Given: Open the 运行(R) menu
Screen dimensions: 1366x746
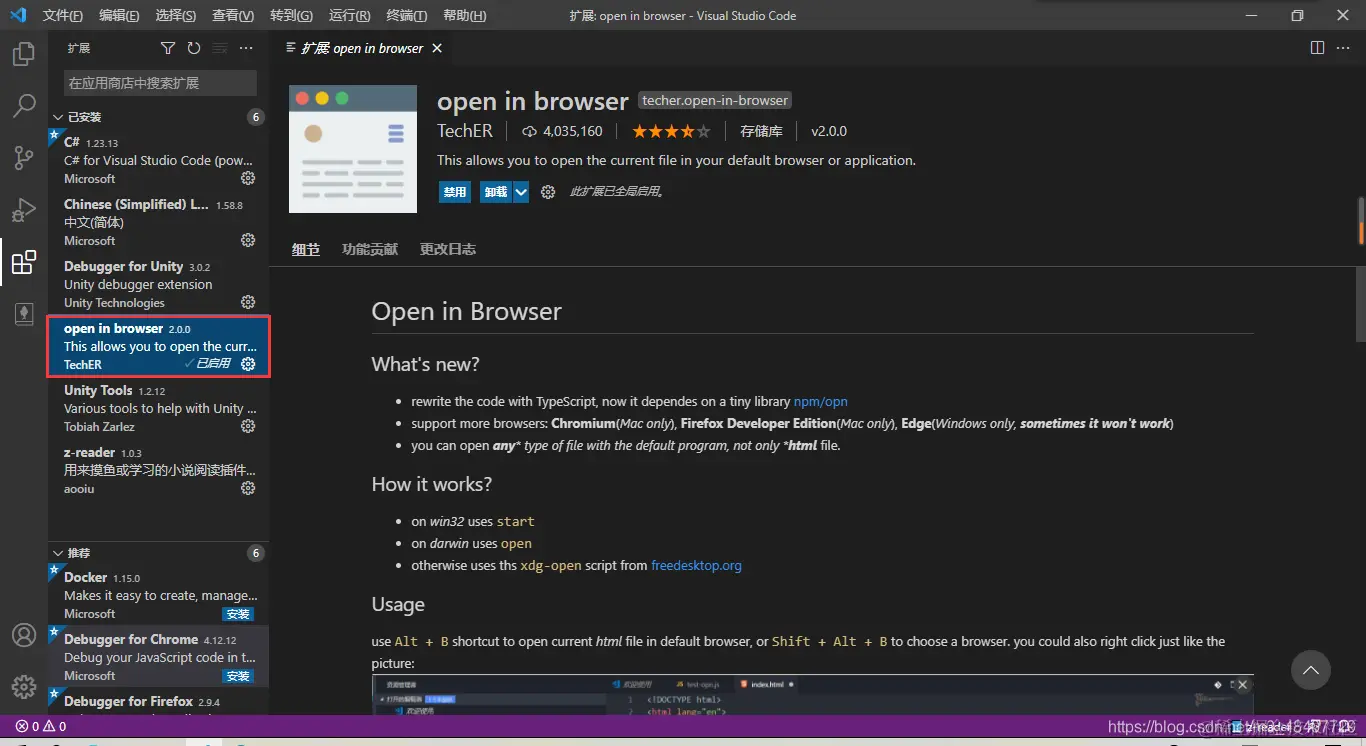Looking at the screenshot, I should point(349,16).
